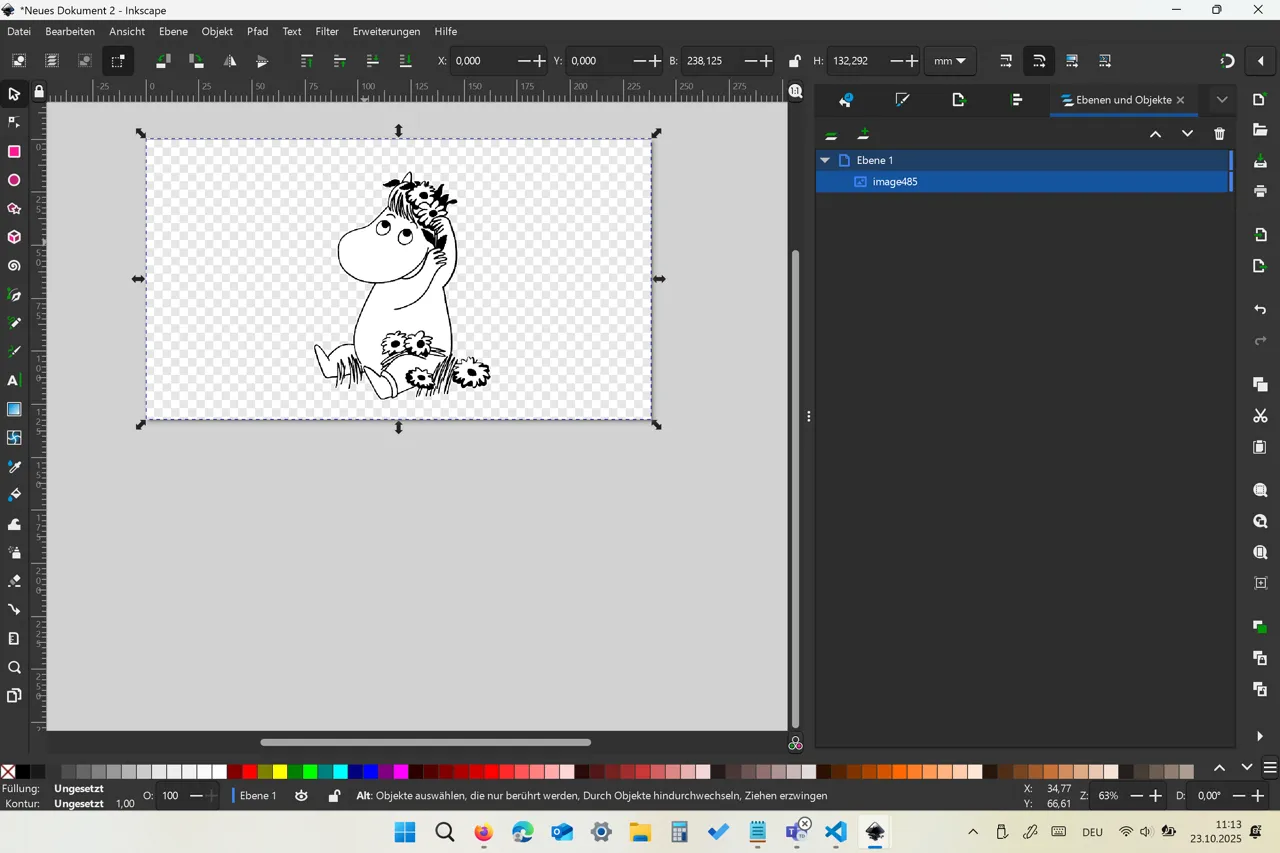Select the Paint bucket tool

[x=14, y=495]
